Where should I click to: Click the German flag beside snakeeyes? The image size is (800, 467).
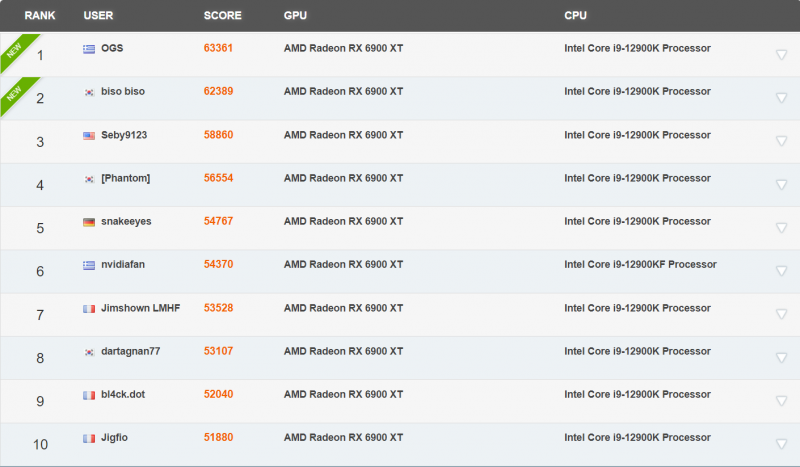(x=89, y=222)
